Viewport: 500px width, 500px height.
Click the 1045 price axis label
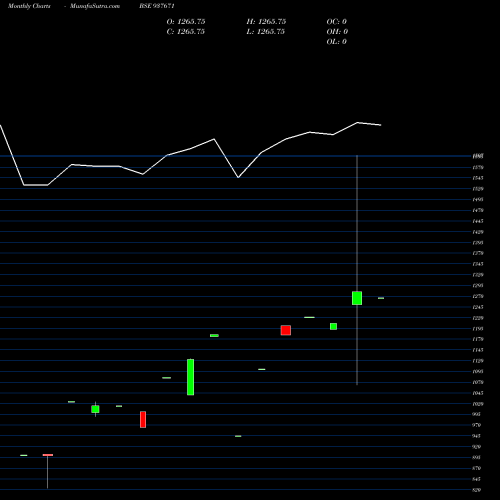coord(478,393)
